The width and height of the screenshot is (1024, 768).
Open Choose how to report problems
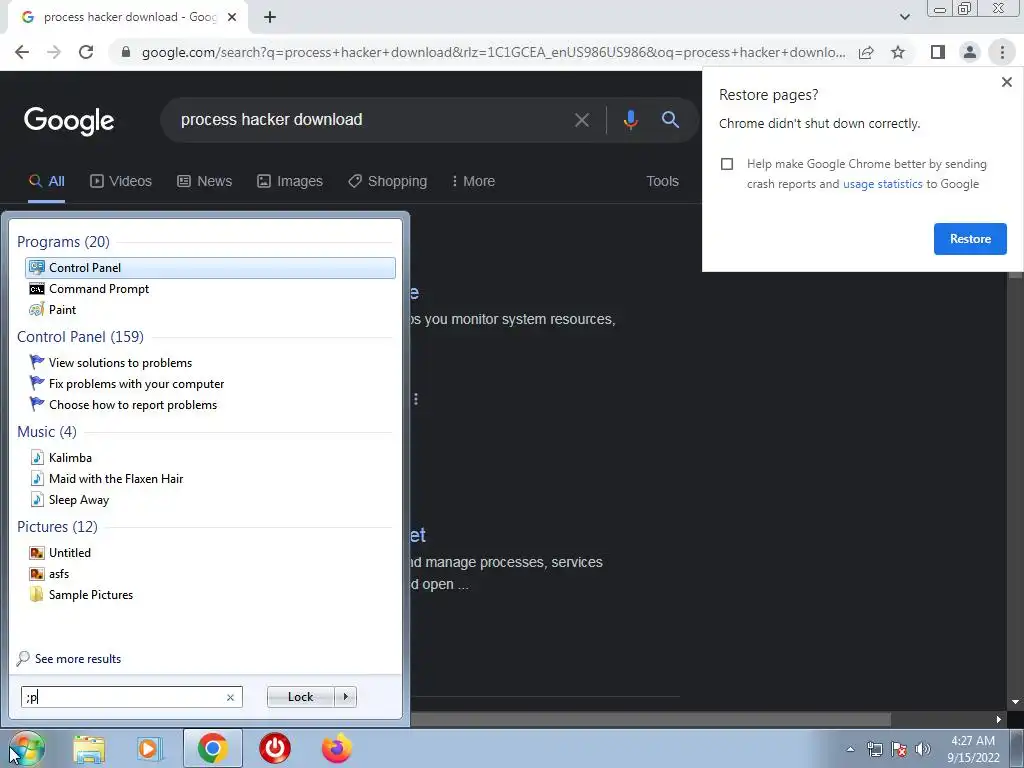(x=210, y=404)
